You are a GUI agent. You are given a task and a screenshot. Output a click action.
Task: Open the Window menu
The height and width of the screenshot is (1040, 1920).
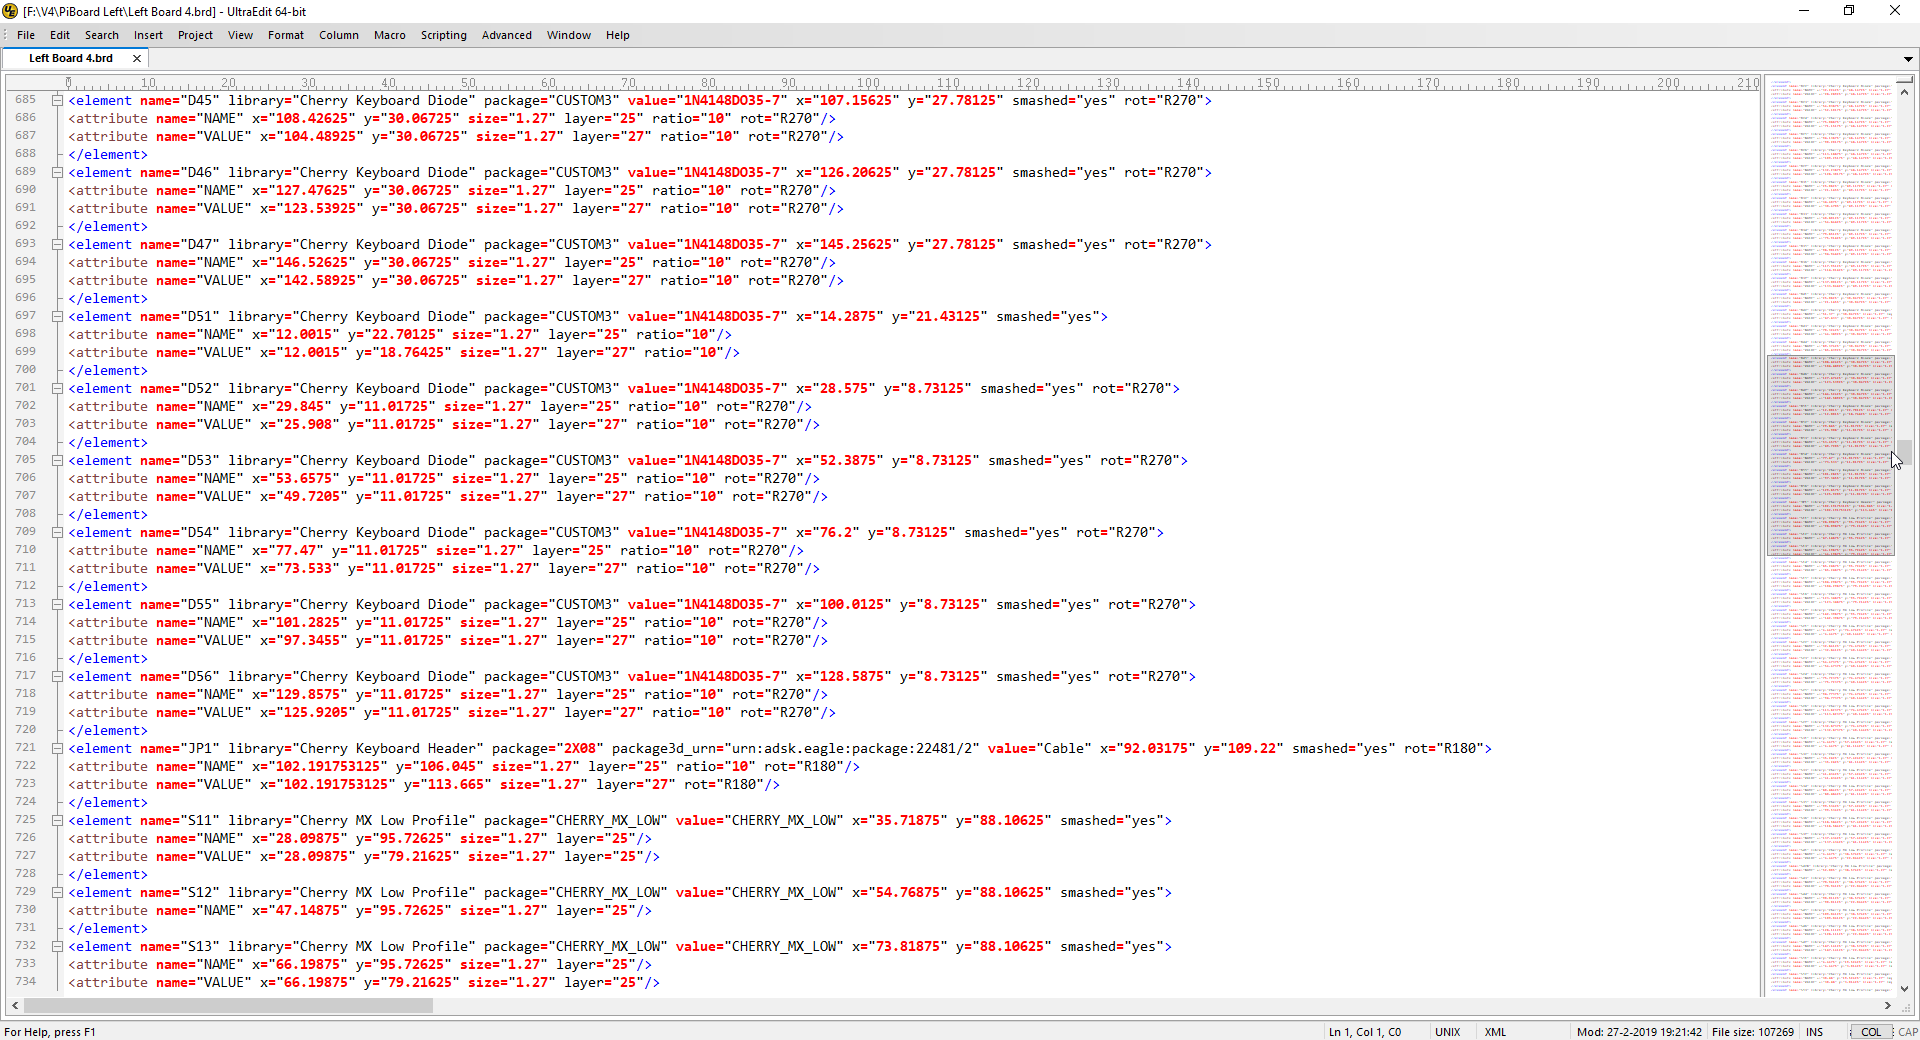point(569,35)
